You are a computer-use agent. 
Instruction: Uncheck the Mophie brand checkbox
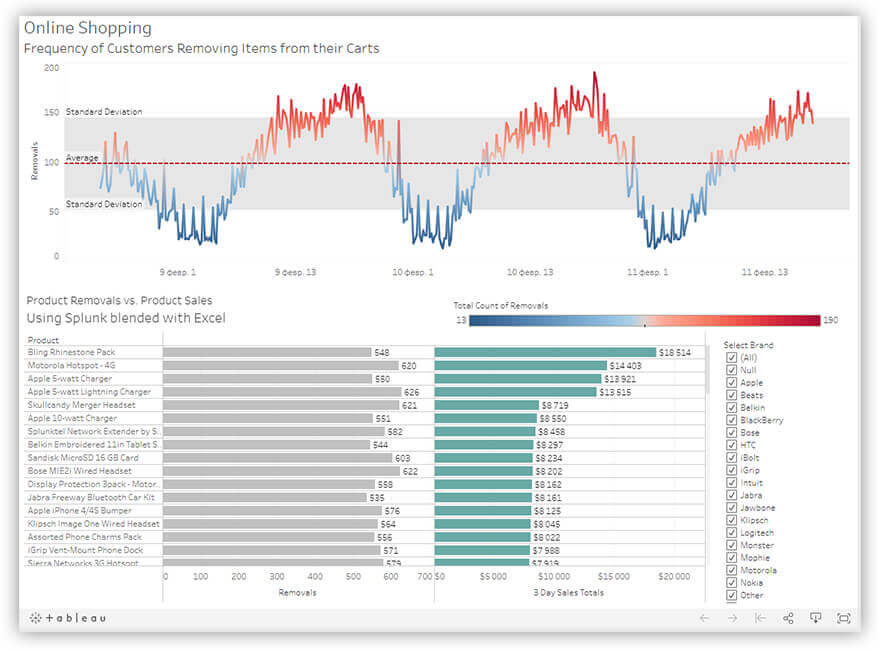coord(731,557)
